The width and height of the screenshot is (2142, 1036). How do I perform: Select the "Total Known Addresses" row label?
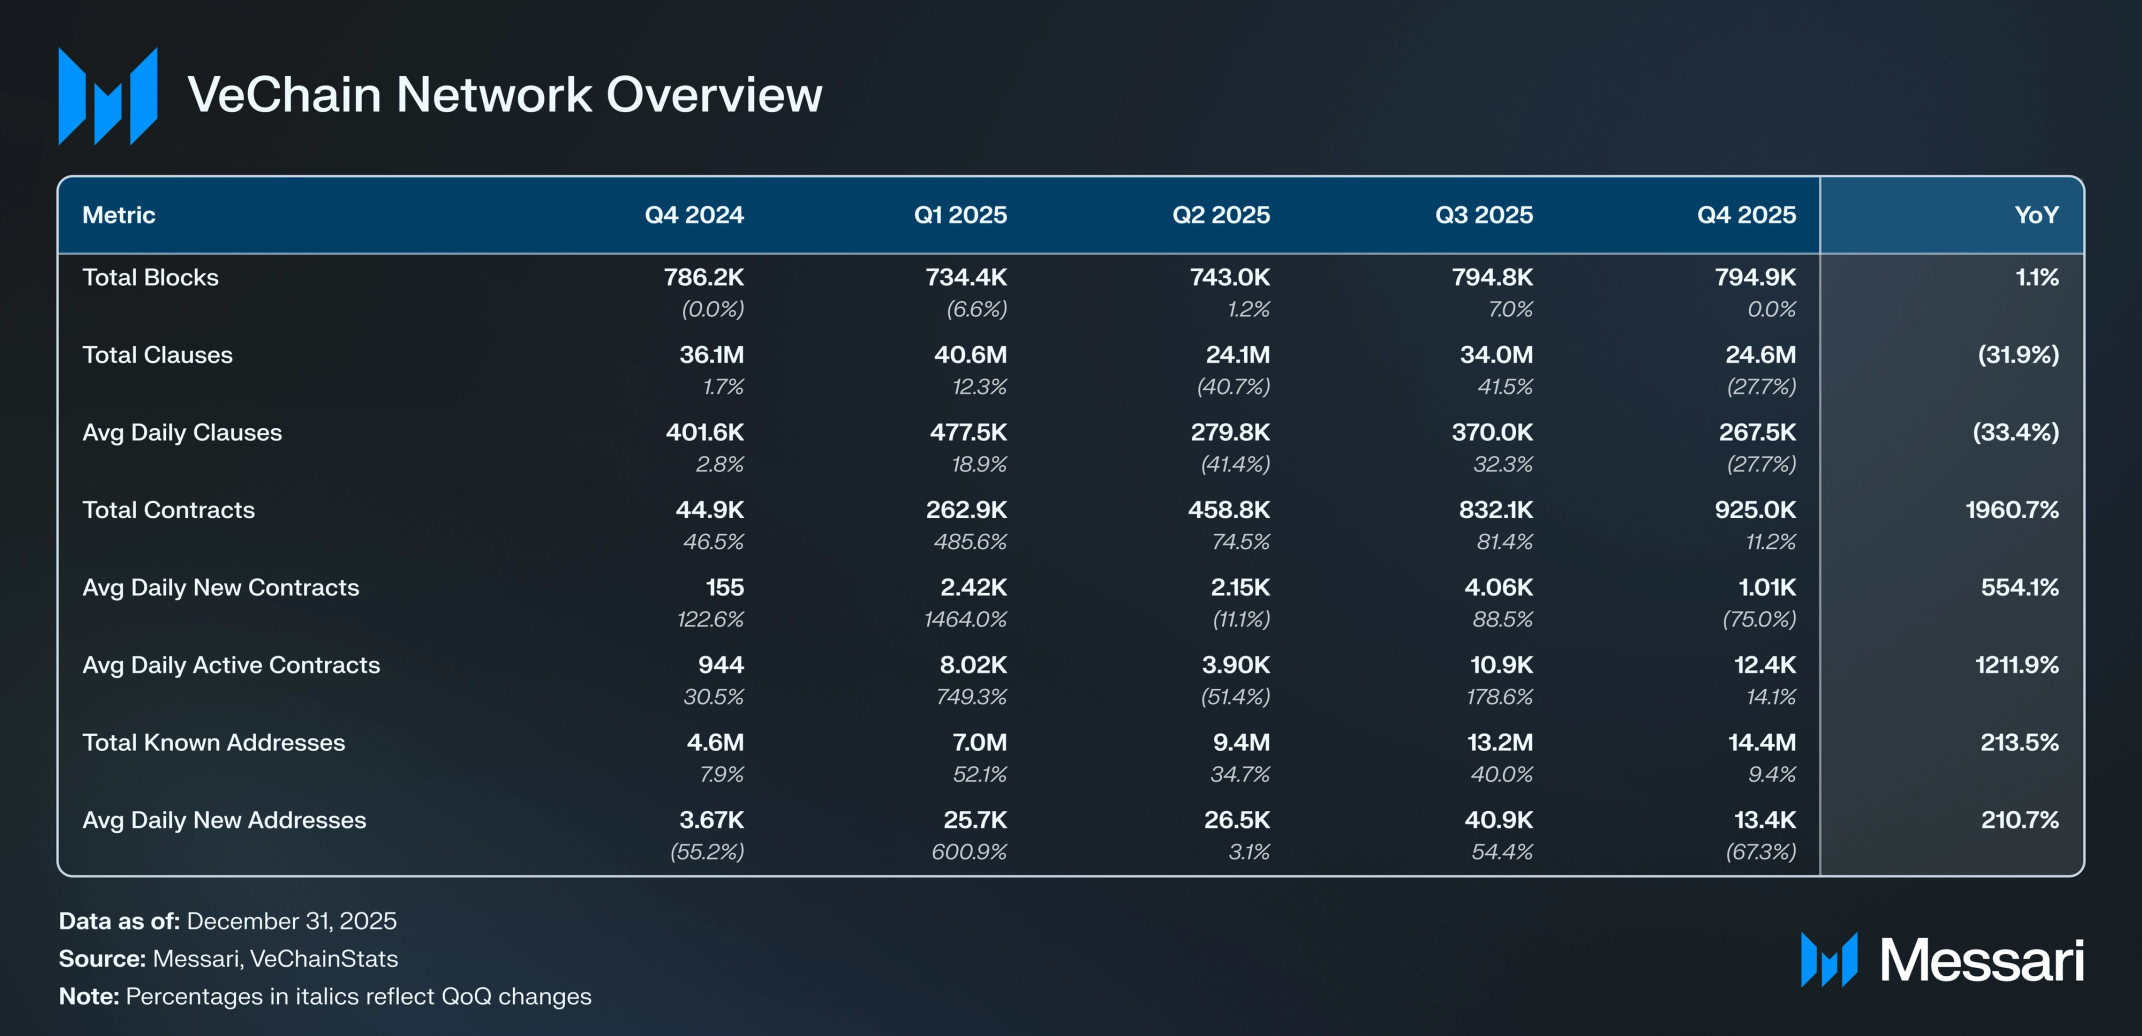(213, 743)
